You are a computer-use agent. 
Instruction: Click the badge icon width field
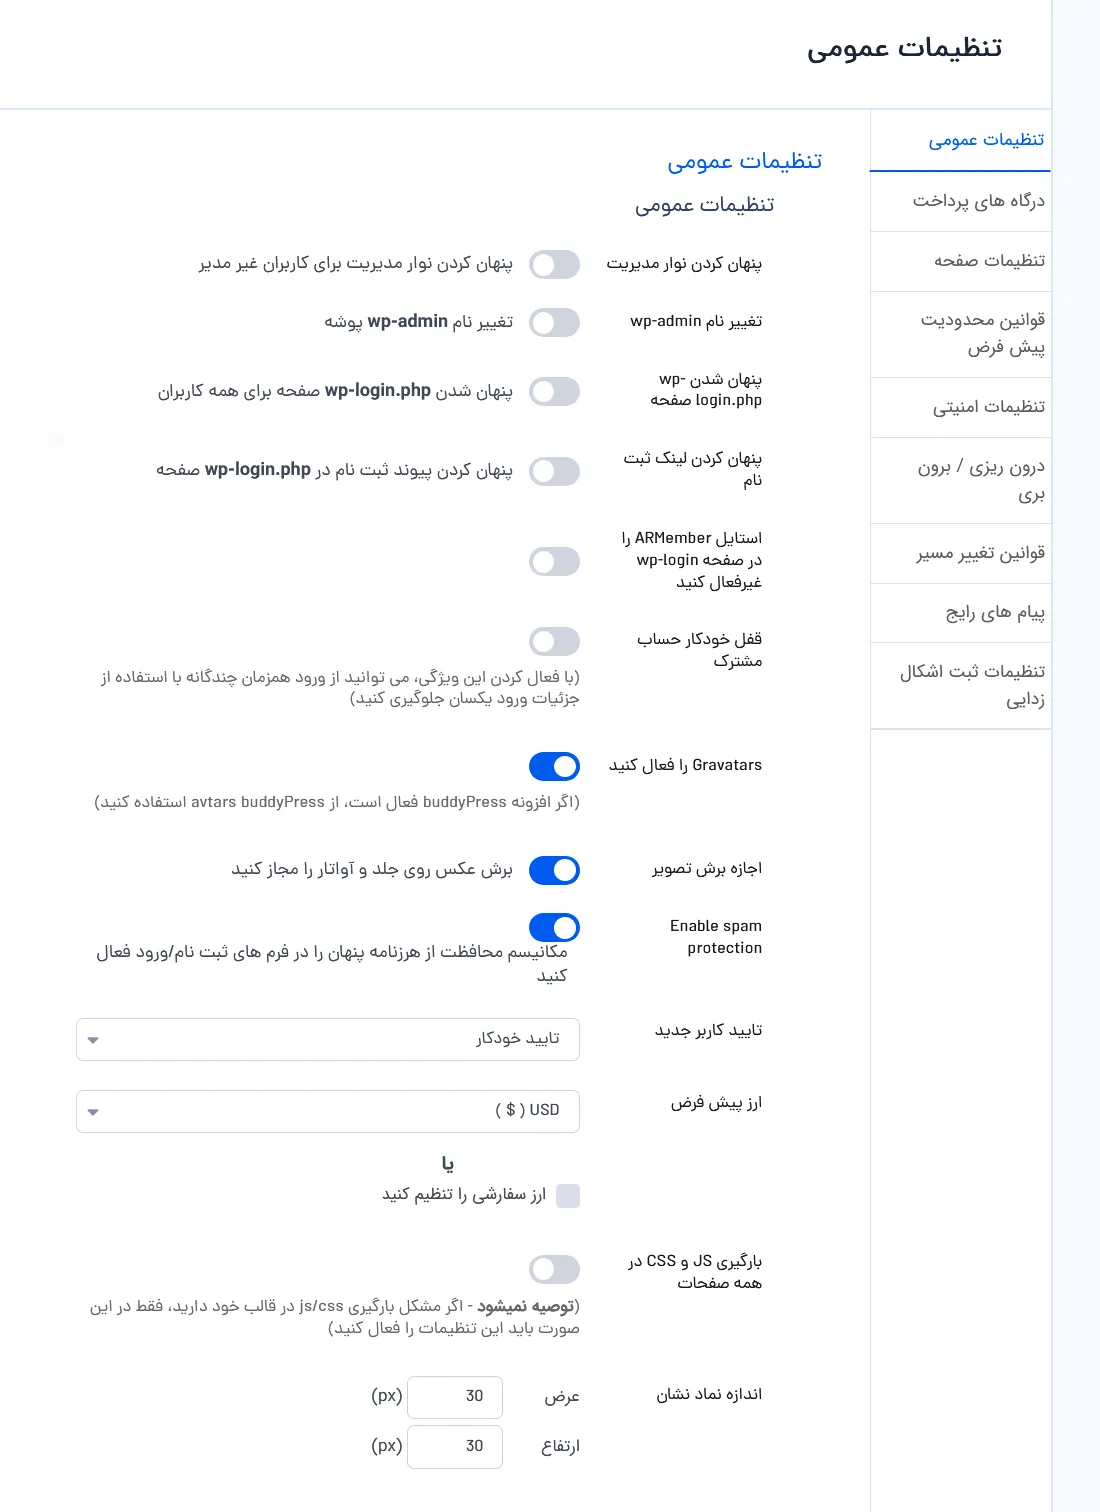(455, 1396)
